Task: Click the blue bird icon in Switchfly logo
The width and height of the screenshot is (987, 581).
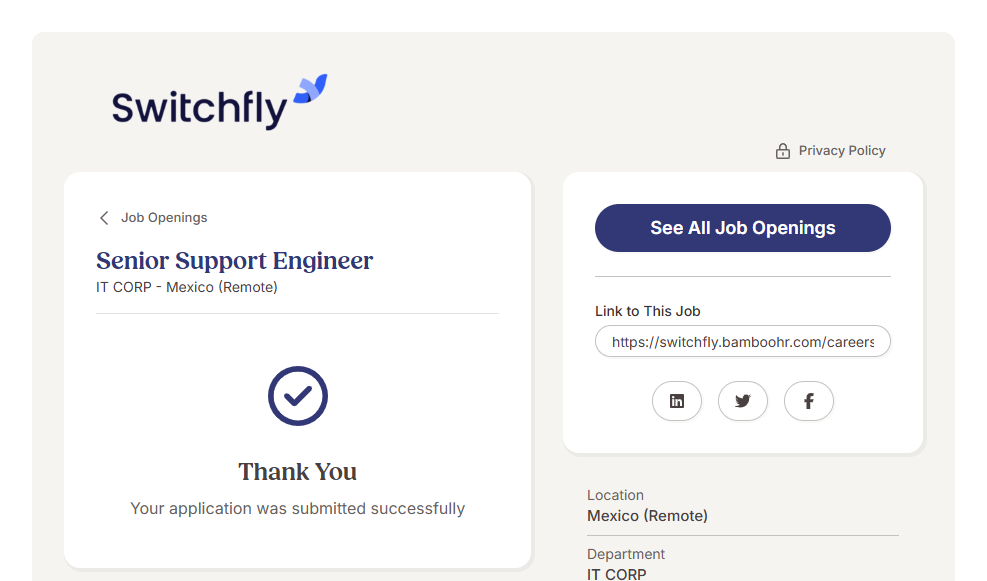Action: click(x=310, y=89)
